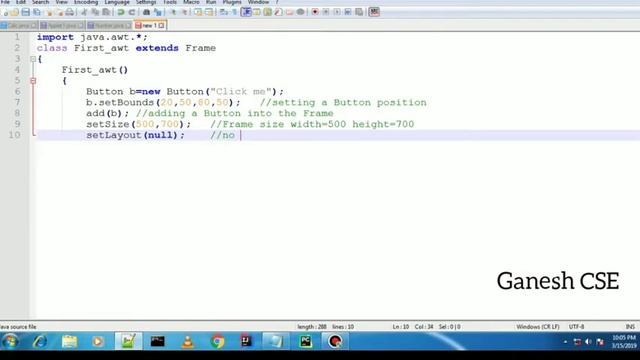
Task: Save the current file via toolbar
Action: 25,12
